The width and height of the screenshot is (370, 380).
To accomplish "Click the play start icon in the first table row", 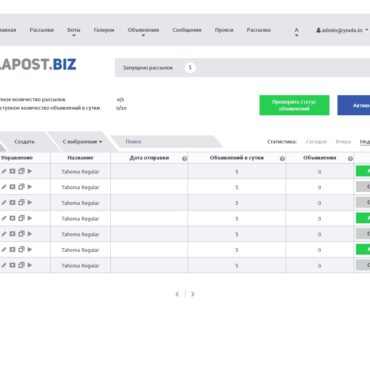I will point(30,171).
